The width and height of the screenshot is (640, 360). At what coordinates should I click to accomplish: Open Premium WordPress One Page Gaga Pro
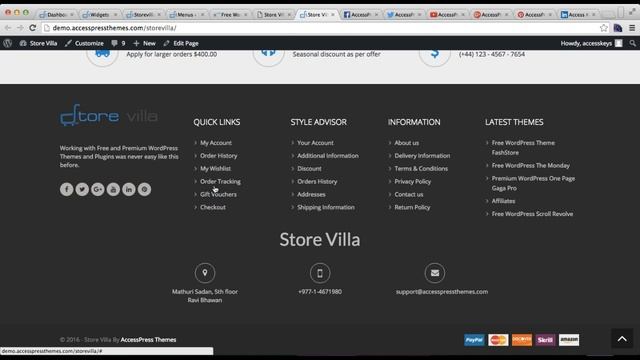coord(533,183)
